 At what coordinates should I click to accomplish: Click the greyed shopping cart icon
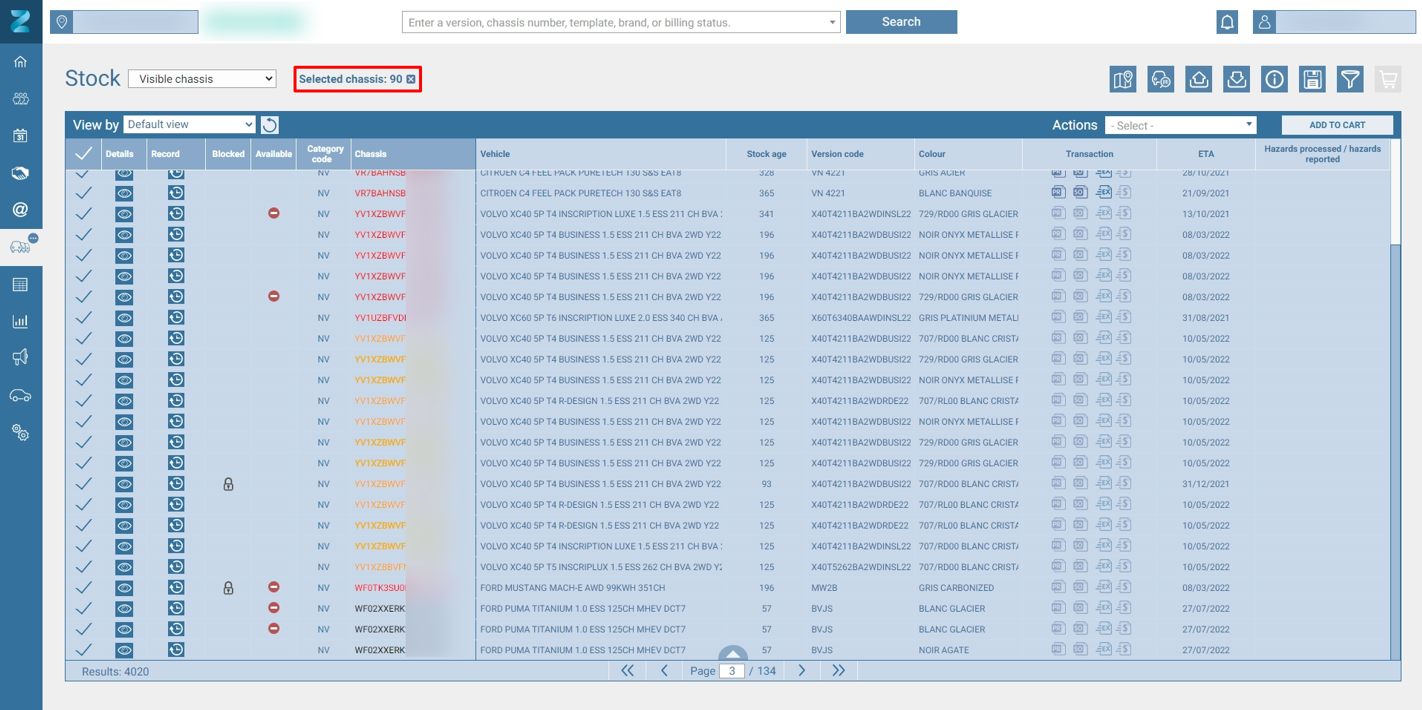pyautogui.click(x=1388, y=79)
